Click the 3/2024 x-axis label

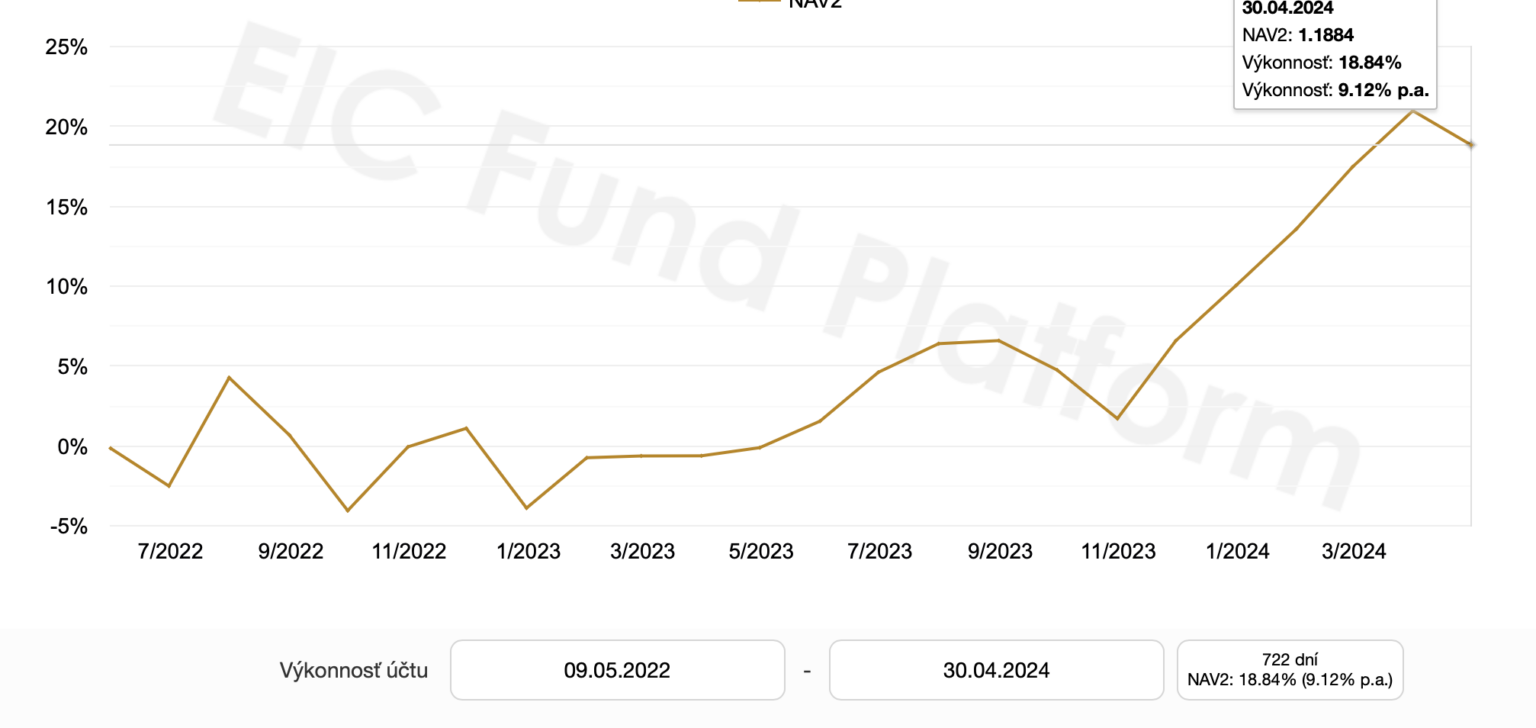tap(1352, 551)
